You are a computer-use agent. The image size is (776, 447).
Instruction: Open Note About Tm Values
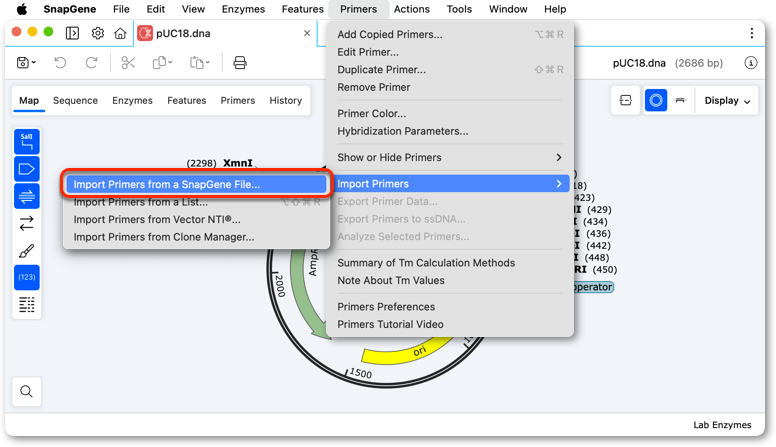(450, 280)
